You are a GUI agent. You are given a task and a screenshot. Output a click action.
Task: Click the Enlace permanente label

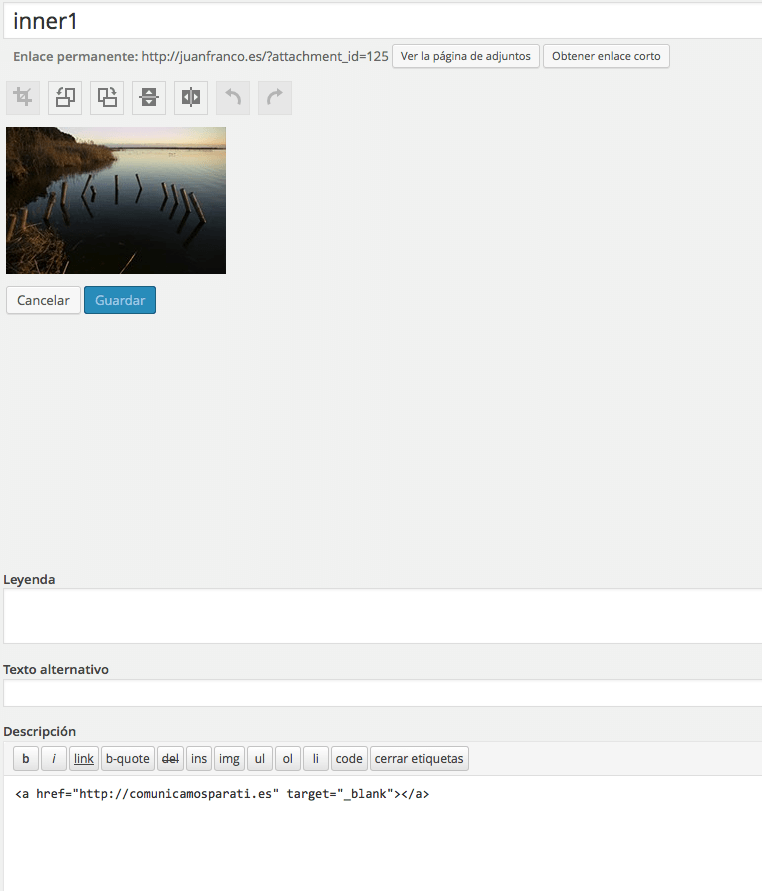click(x=76, y=56)
